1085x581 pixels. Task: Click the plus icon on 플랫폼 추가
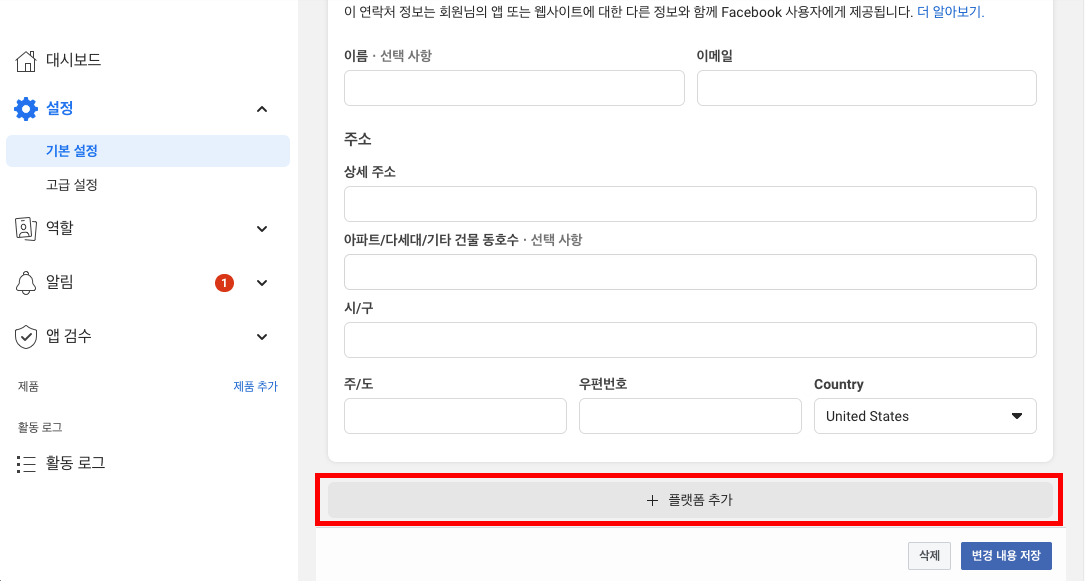click(x=652, y=500)
